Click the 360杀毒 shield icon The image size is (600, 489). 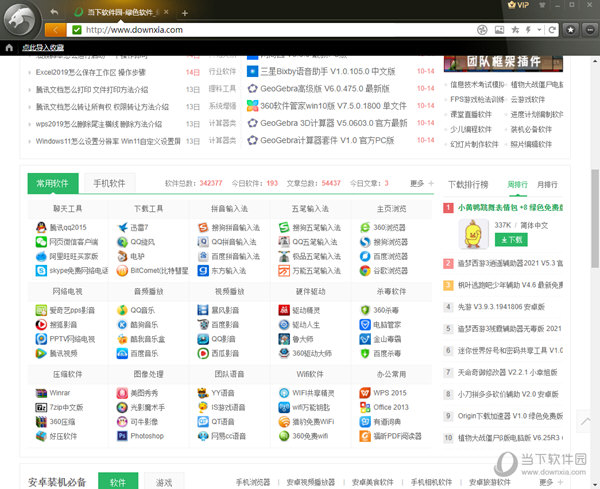365,310
